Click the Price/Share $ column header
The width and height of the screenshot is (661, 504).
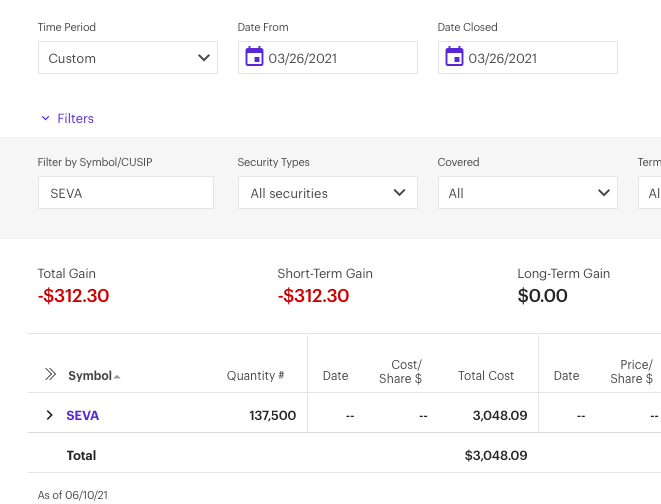pyautogui.click(x=631, y=372)
